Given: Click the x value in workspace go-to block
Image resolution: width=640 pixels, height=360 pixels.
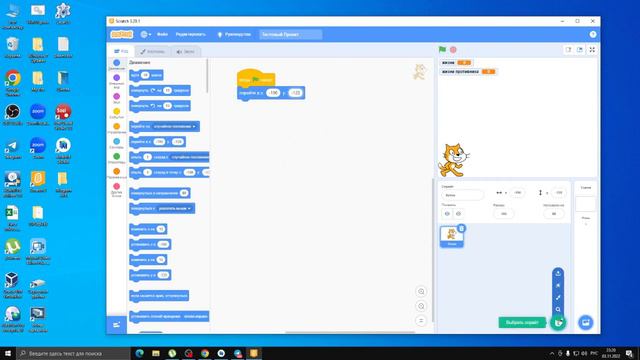Looking at the screenshot, I should pos(273,93).
